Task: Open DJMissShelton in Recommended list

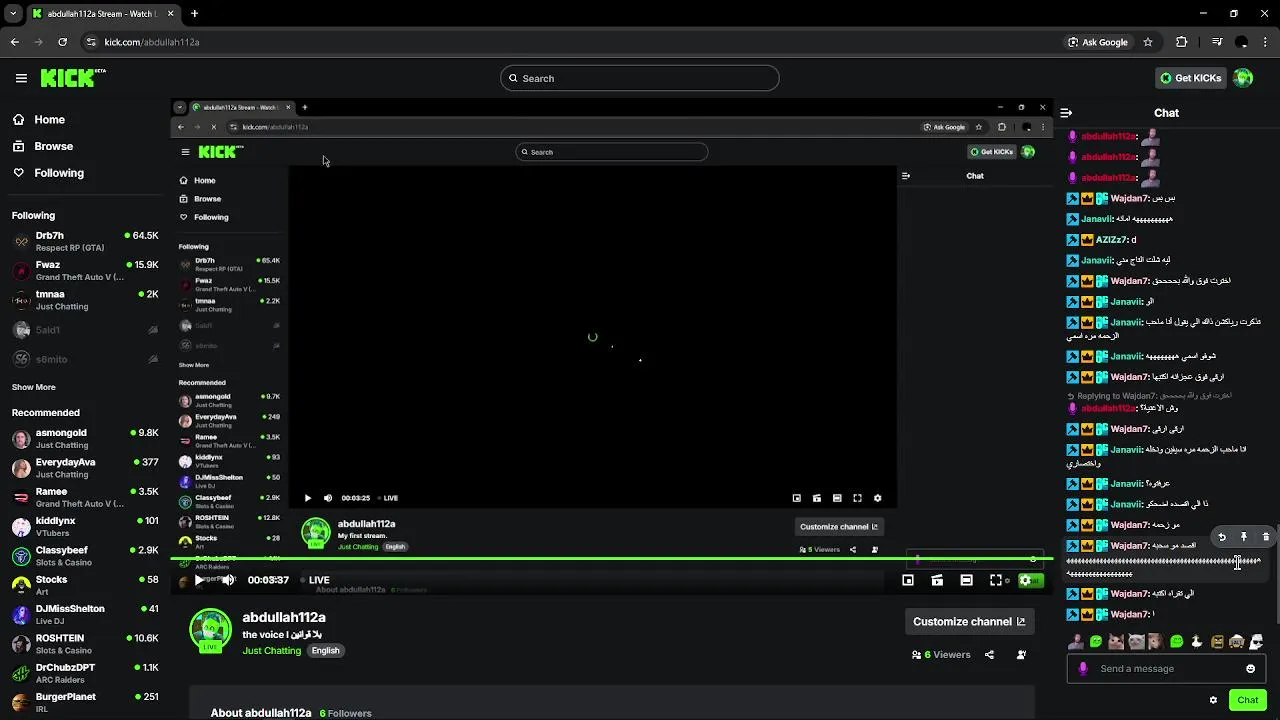Action: pyautogui.click(x=85, y=614)
